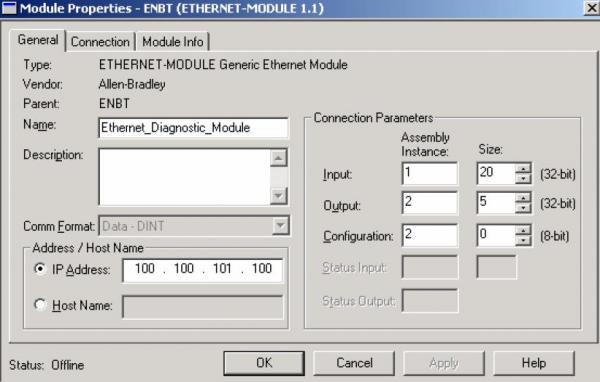
Task: Confirm with the OK button
Action: pos(264,363)
